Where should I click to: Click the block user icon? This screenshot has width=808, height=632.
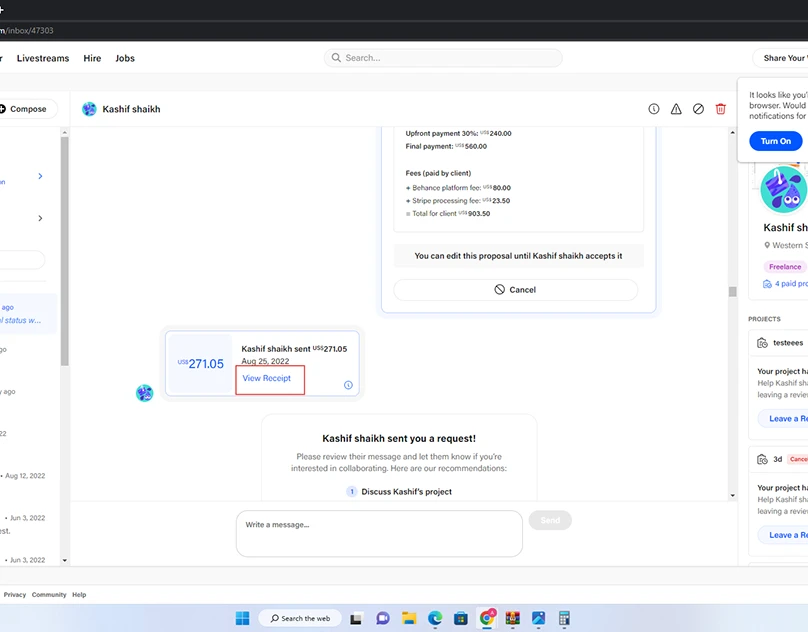pyautogui.click(x=698, y=109)
